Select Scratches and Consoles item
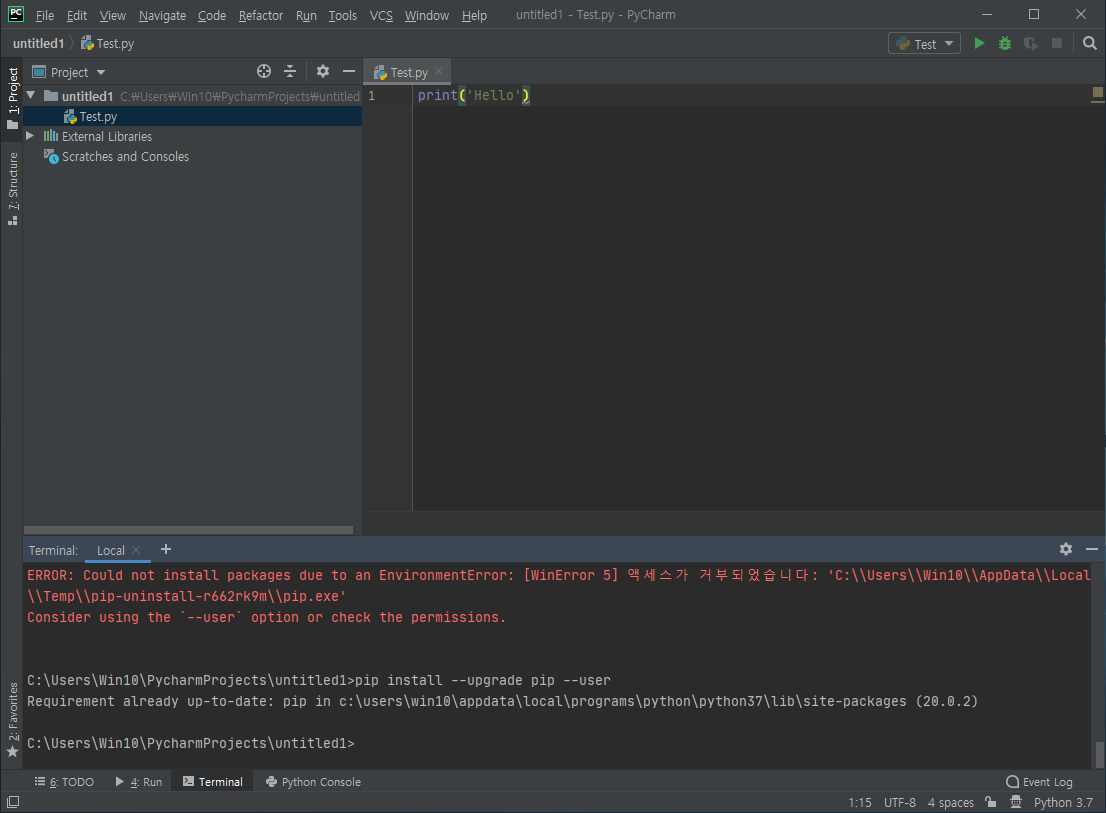This screenshot has height=813, width=1106. coord(125,157)
